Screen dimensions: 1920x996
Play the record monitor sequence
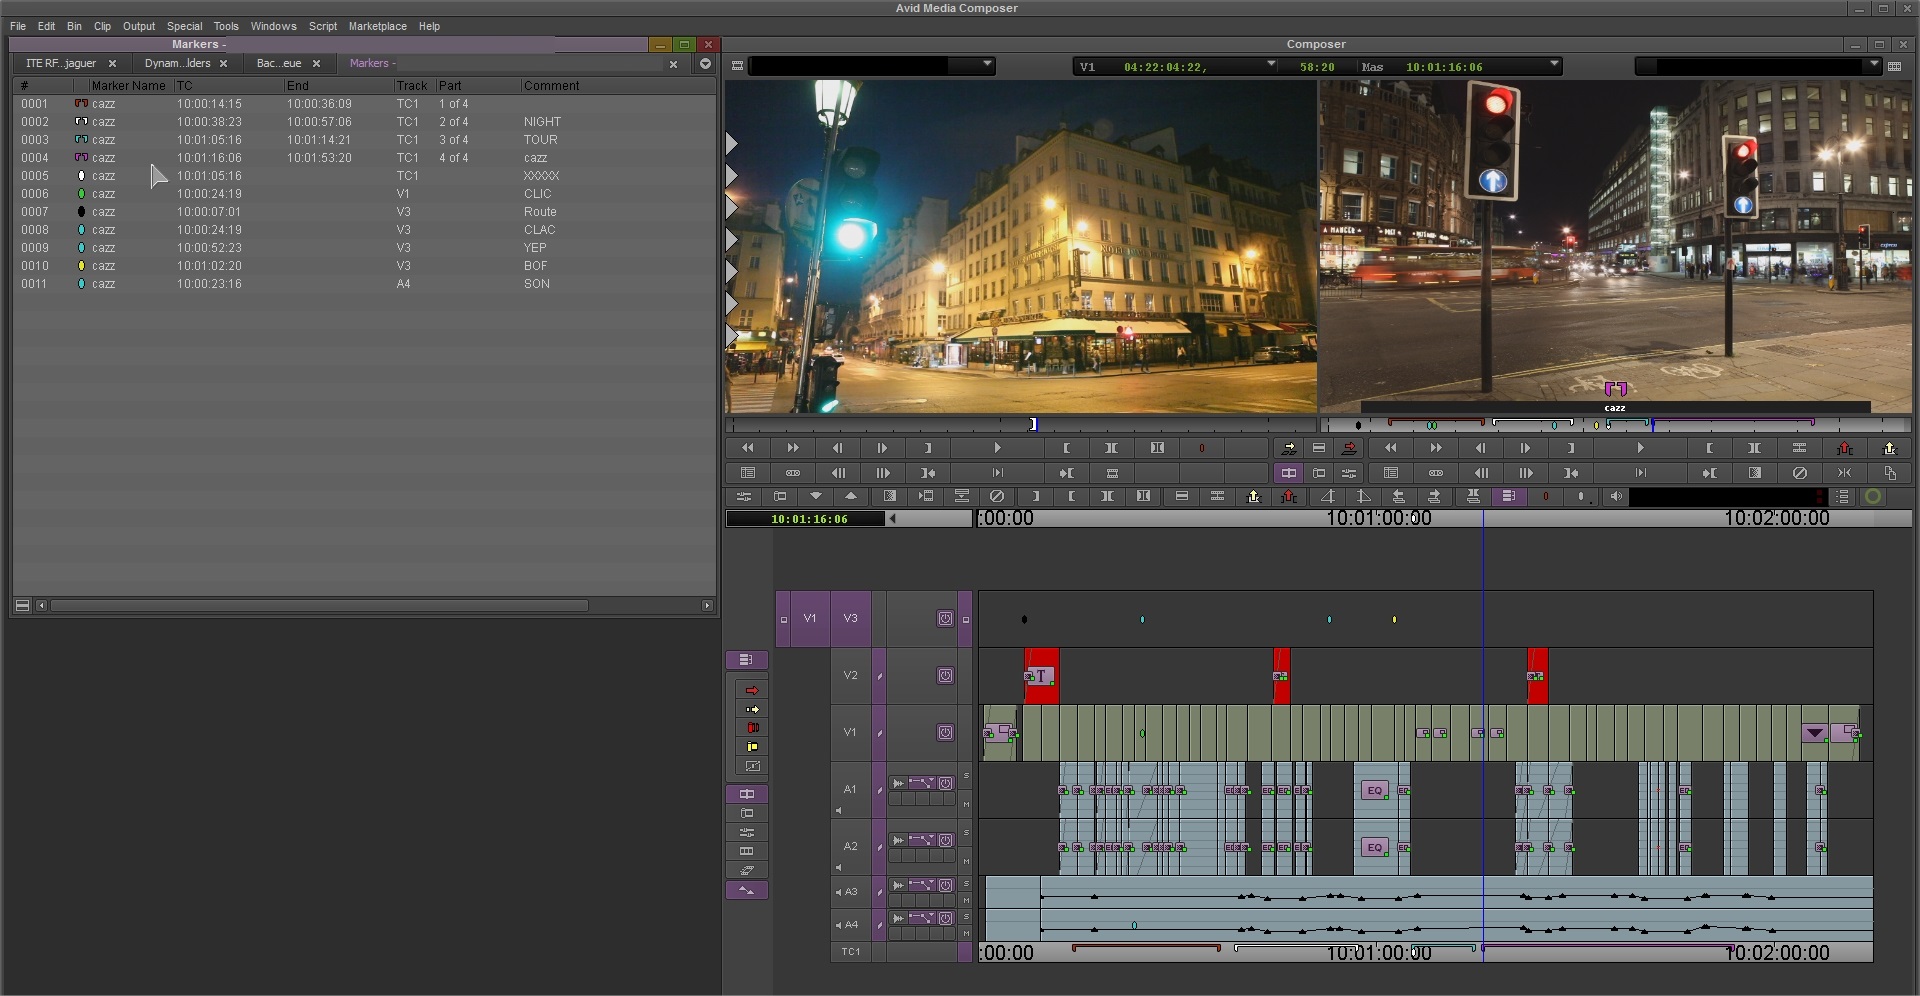[x=1640, y=449]
